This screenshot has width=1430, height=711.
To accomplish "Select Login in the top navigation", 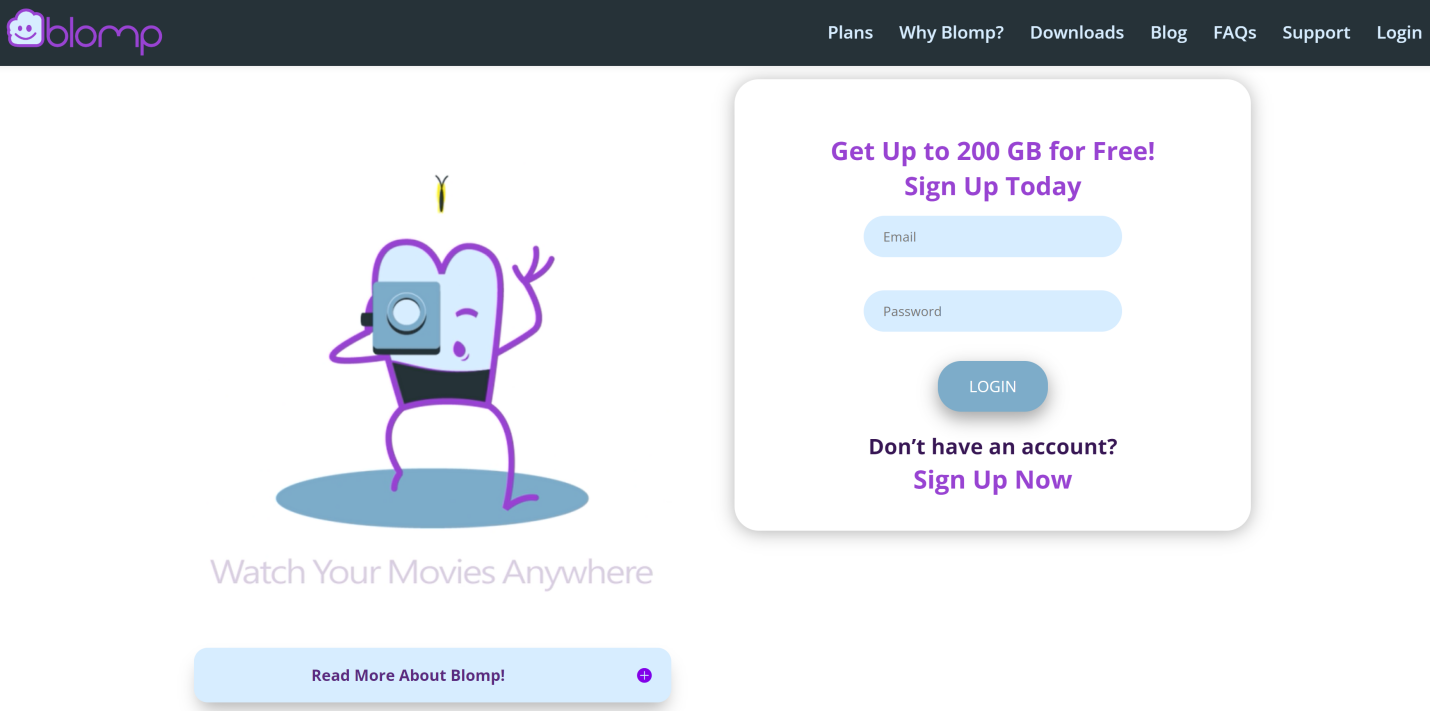I will 1399,32.
